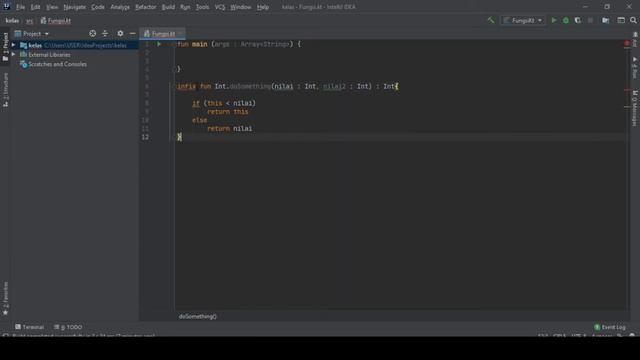Open the Tools menu
The width and height of the screenshot is (640, 360).
[202, 7]
